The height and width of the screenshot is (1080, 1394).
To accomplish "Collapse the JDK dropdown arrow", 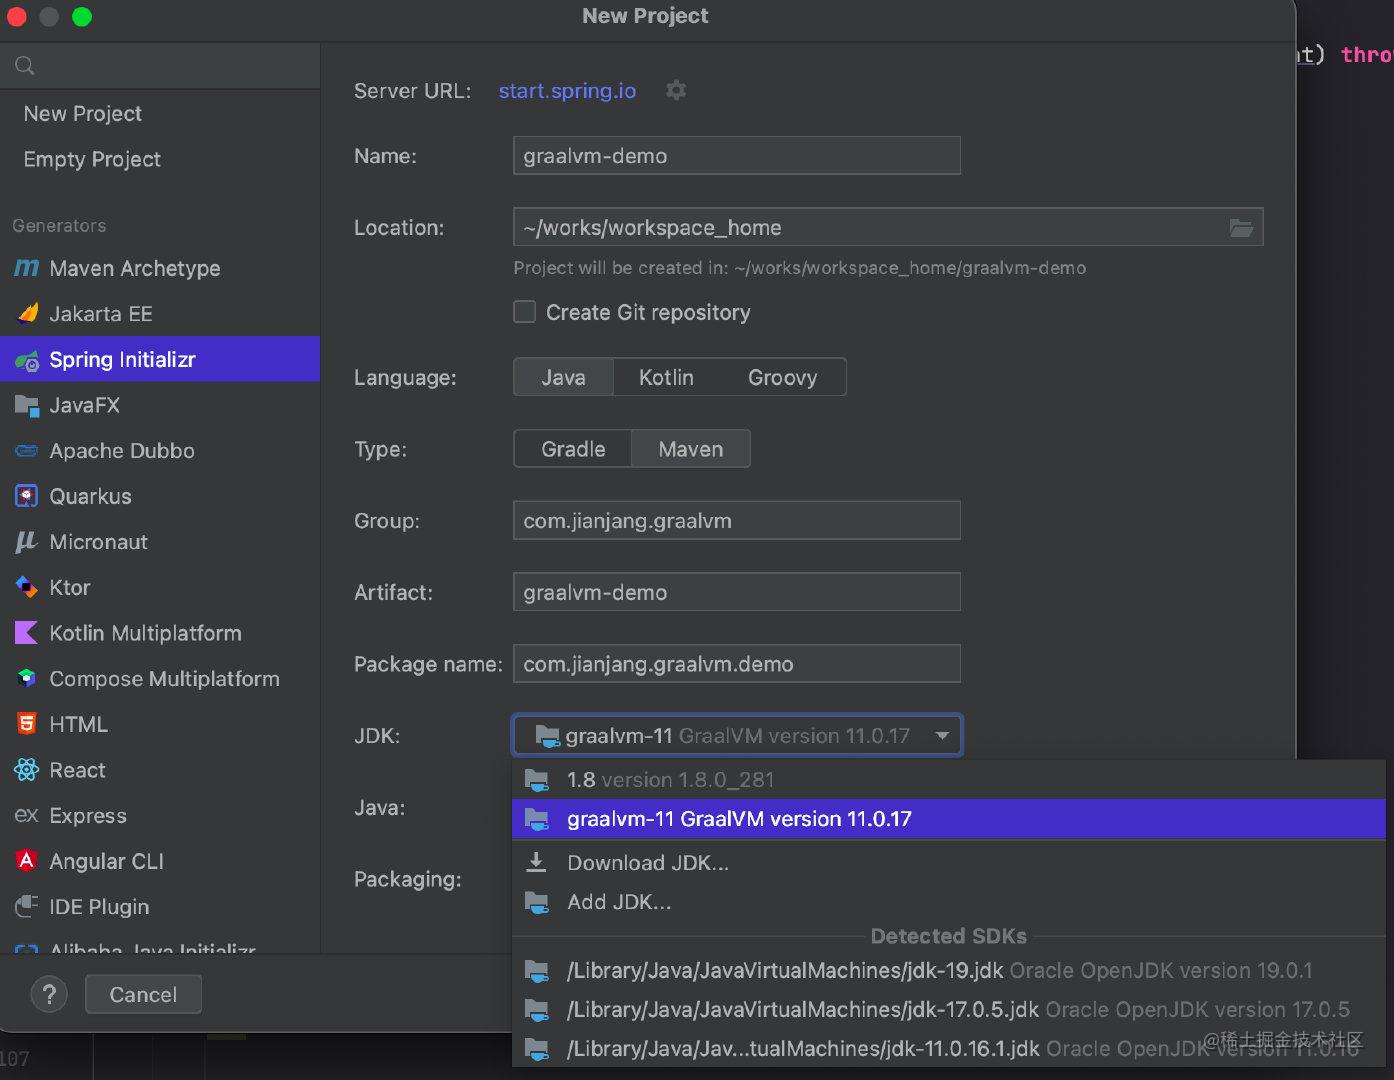I will 941,736.
